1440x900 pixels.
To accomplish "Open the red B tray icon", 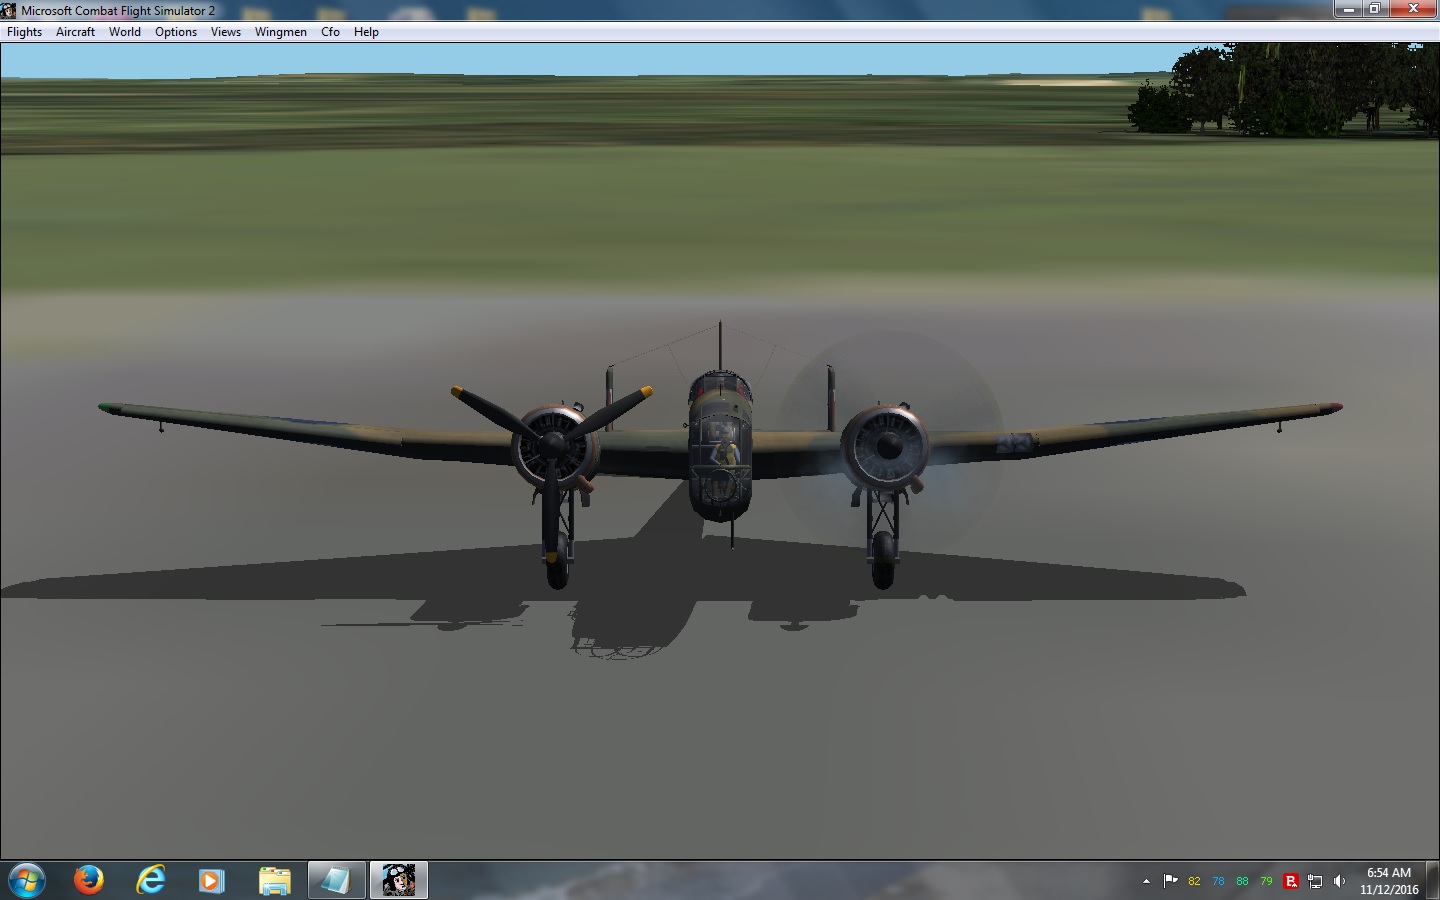I will click(x=1291, y=881).
